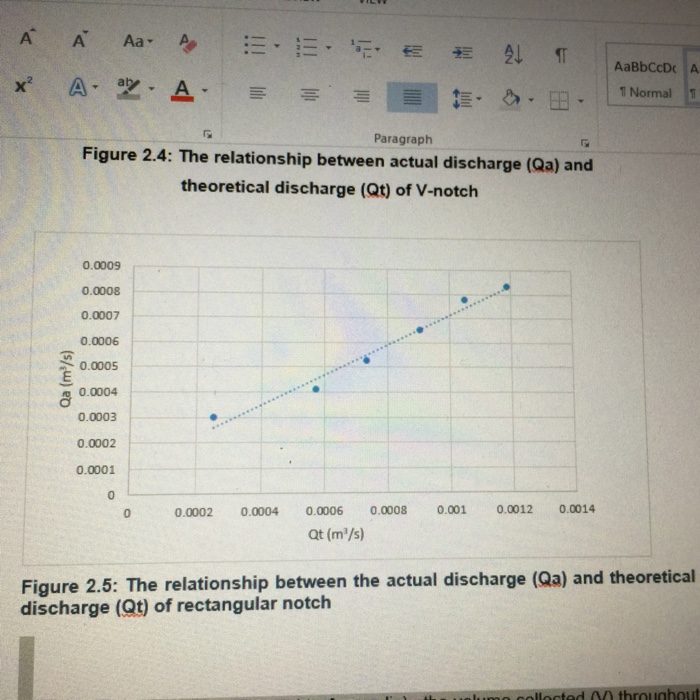This screenshot has height=700, width=700.
Task: Open Multilevel List dropdown arrow
Action: (377, 50)
